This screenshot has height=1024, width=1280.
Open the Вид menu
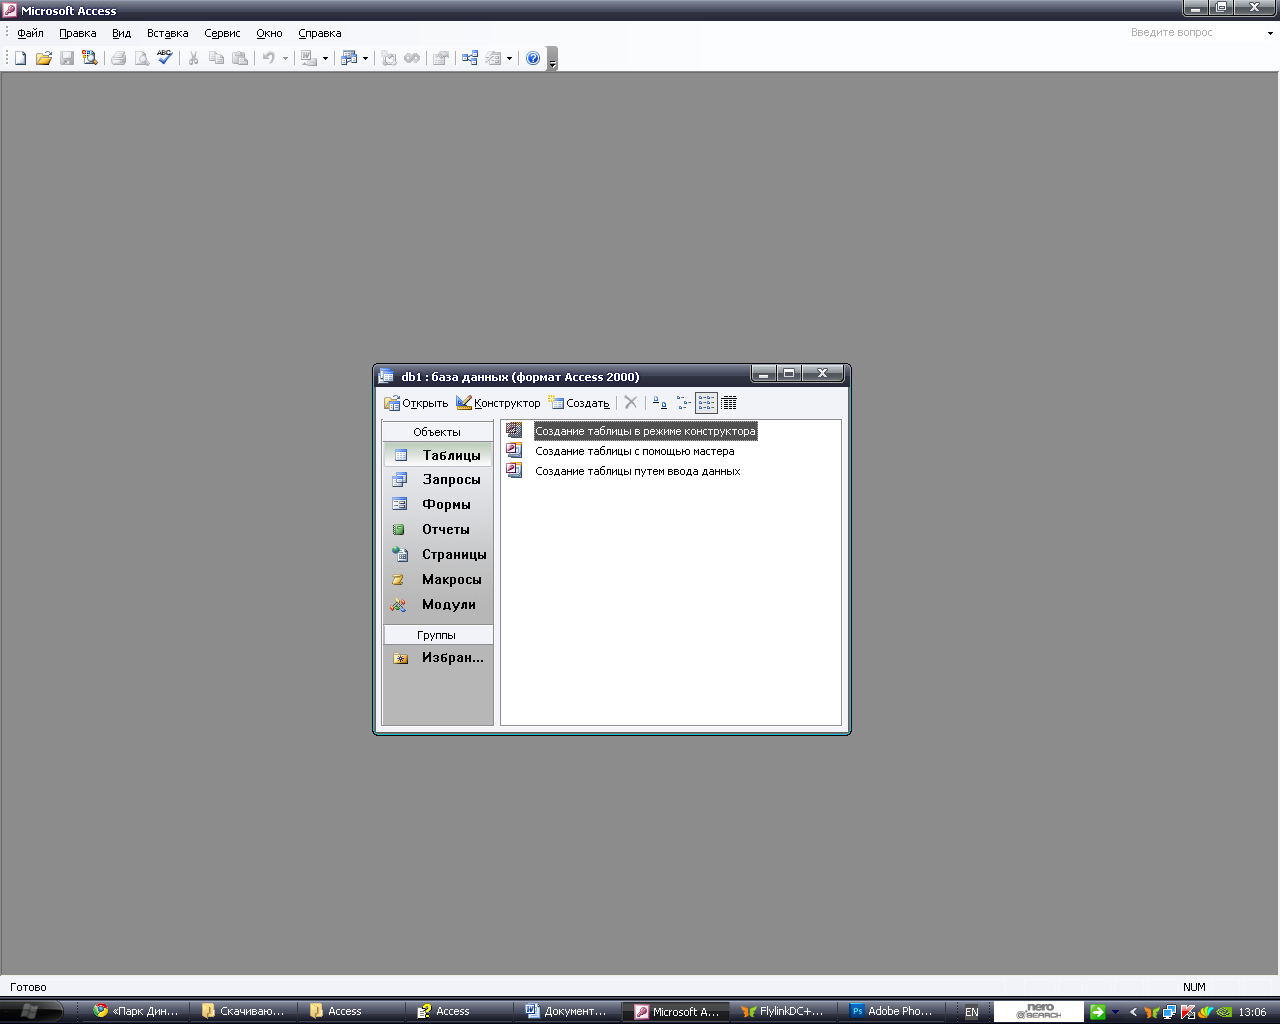[121, 33]
